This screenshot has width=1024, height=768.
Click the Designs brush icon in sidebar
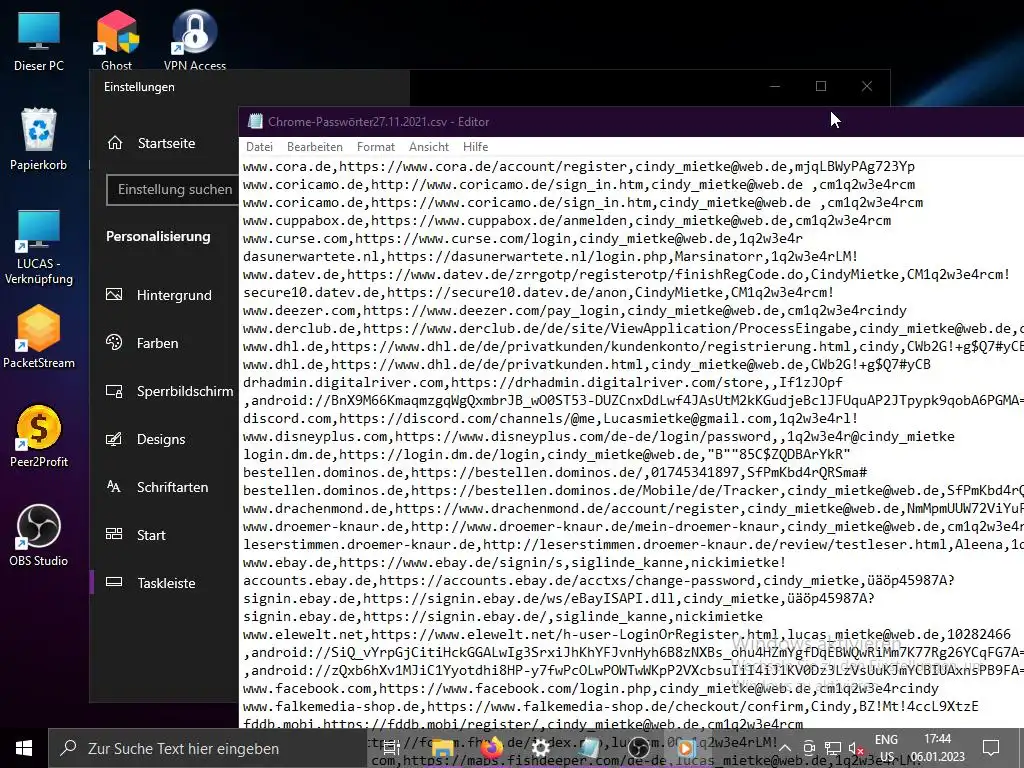tap(114, 439)
